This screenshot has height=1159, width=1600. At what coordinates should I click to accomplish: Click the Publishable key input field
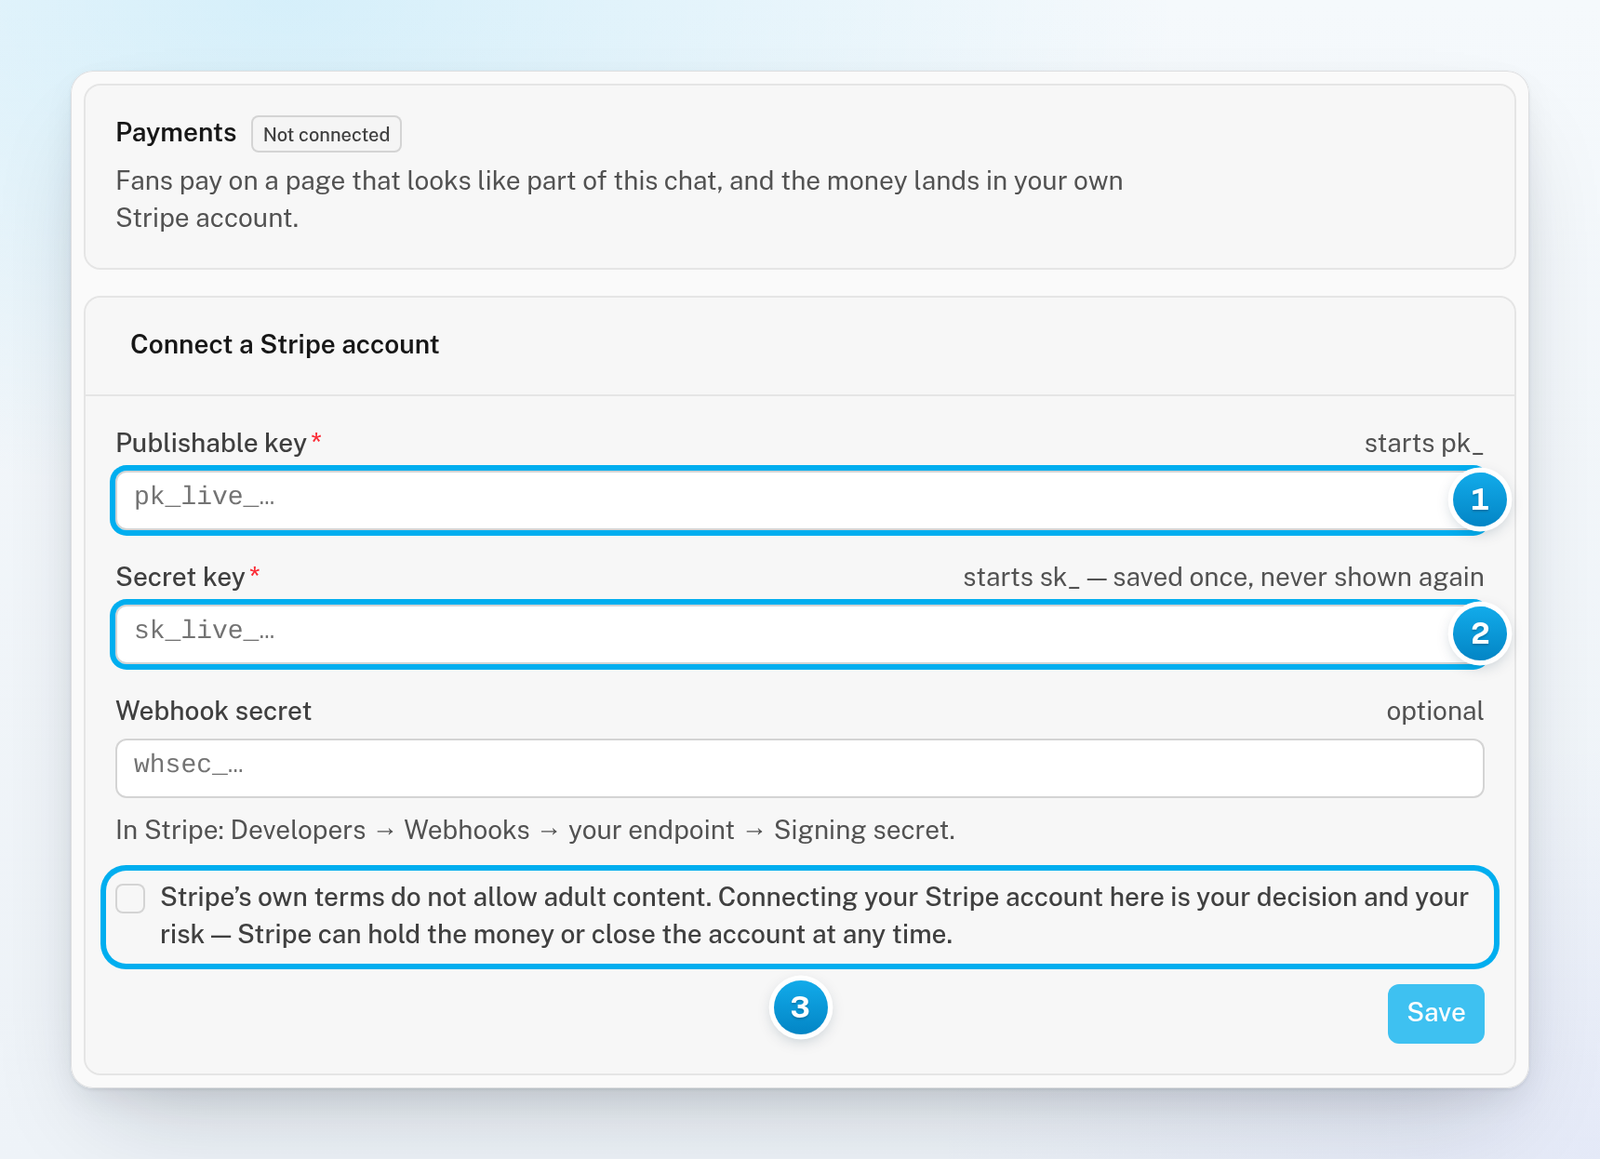click(x=799, y=500)
